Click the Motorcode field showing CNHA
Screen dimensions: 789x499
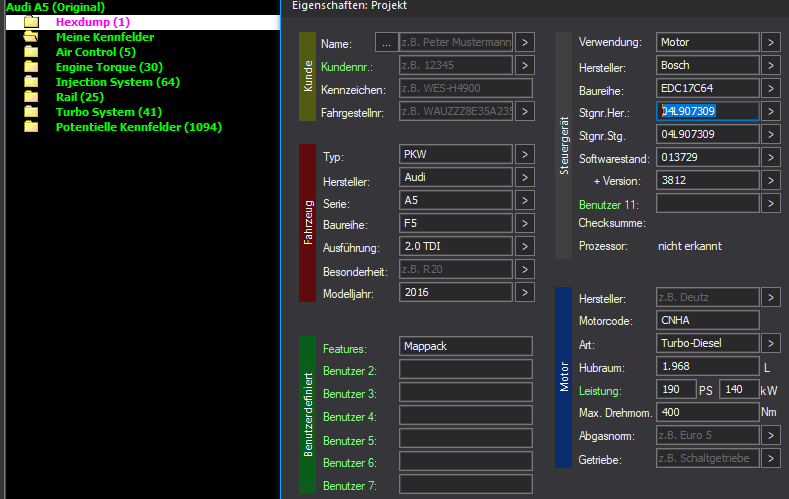707,320
